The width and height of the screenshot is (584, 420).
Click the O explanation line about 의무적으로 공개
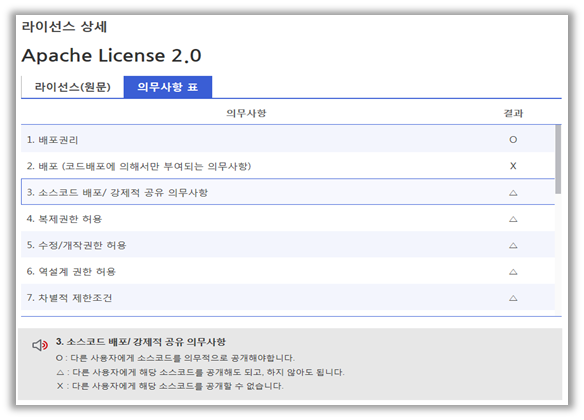coord(175,358)
